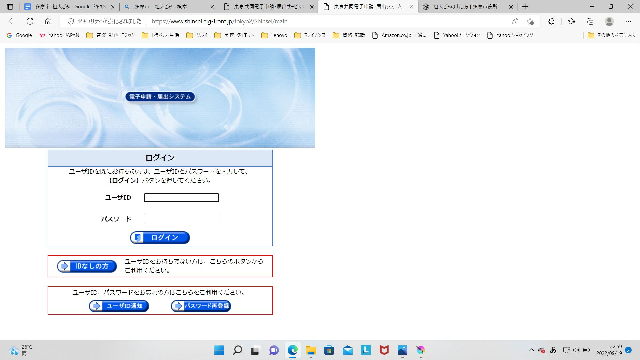Viewport: 640px width, 360px height.
Task: Click the IDなしの方 button
Action: pyautogui.click(x=87, y=266)
